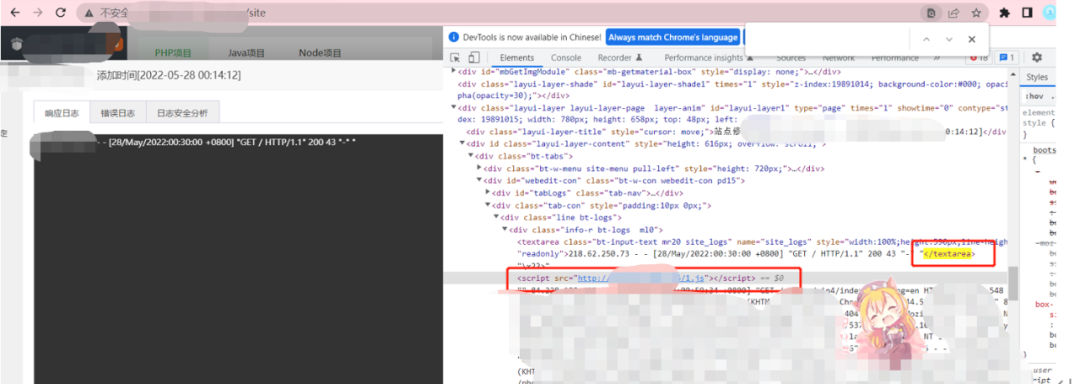Jump to next find result arrow
The image size is (1080, 384).
pyautogui.click(x=949, y=40)
